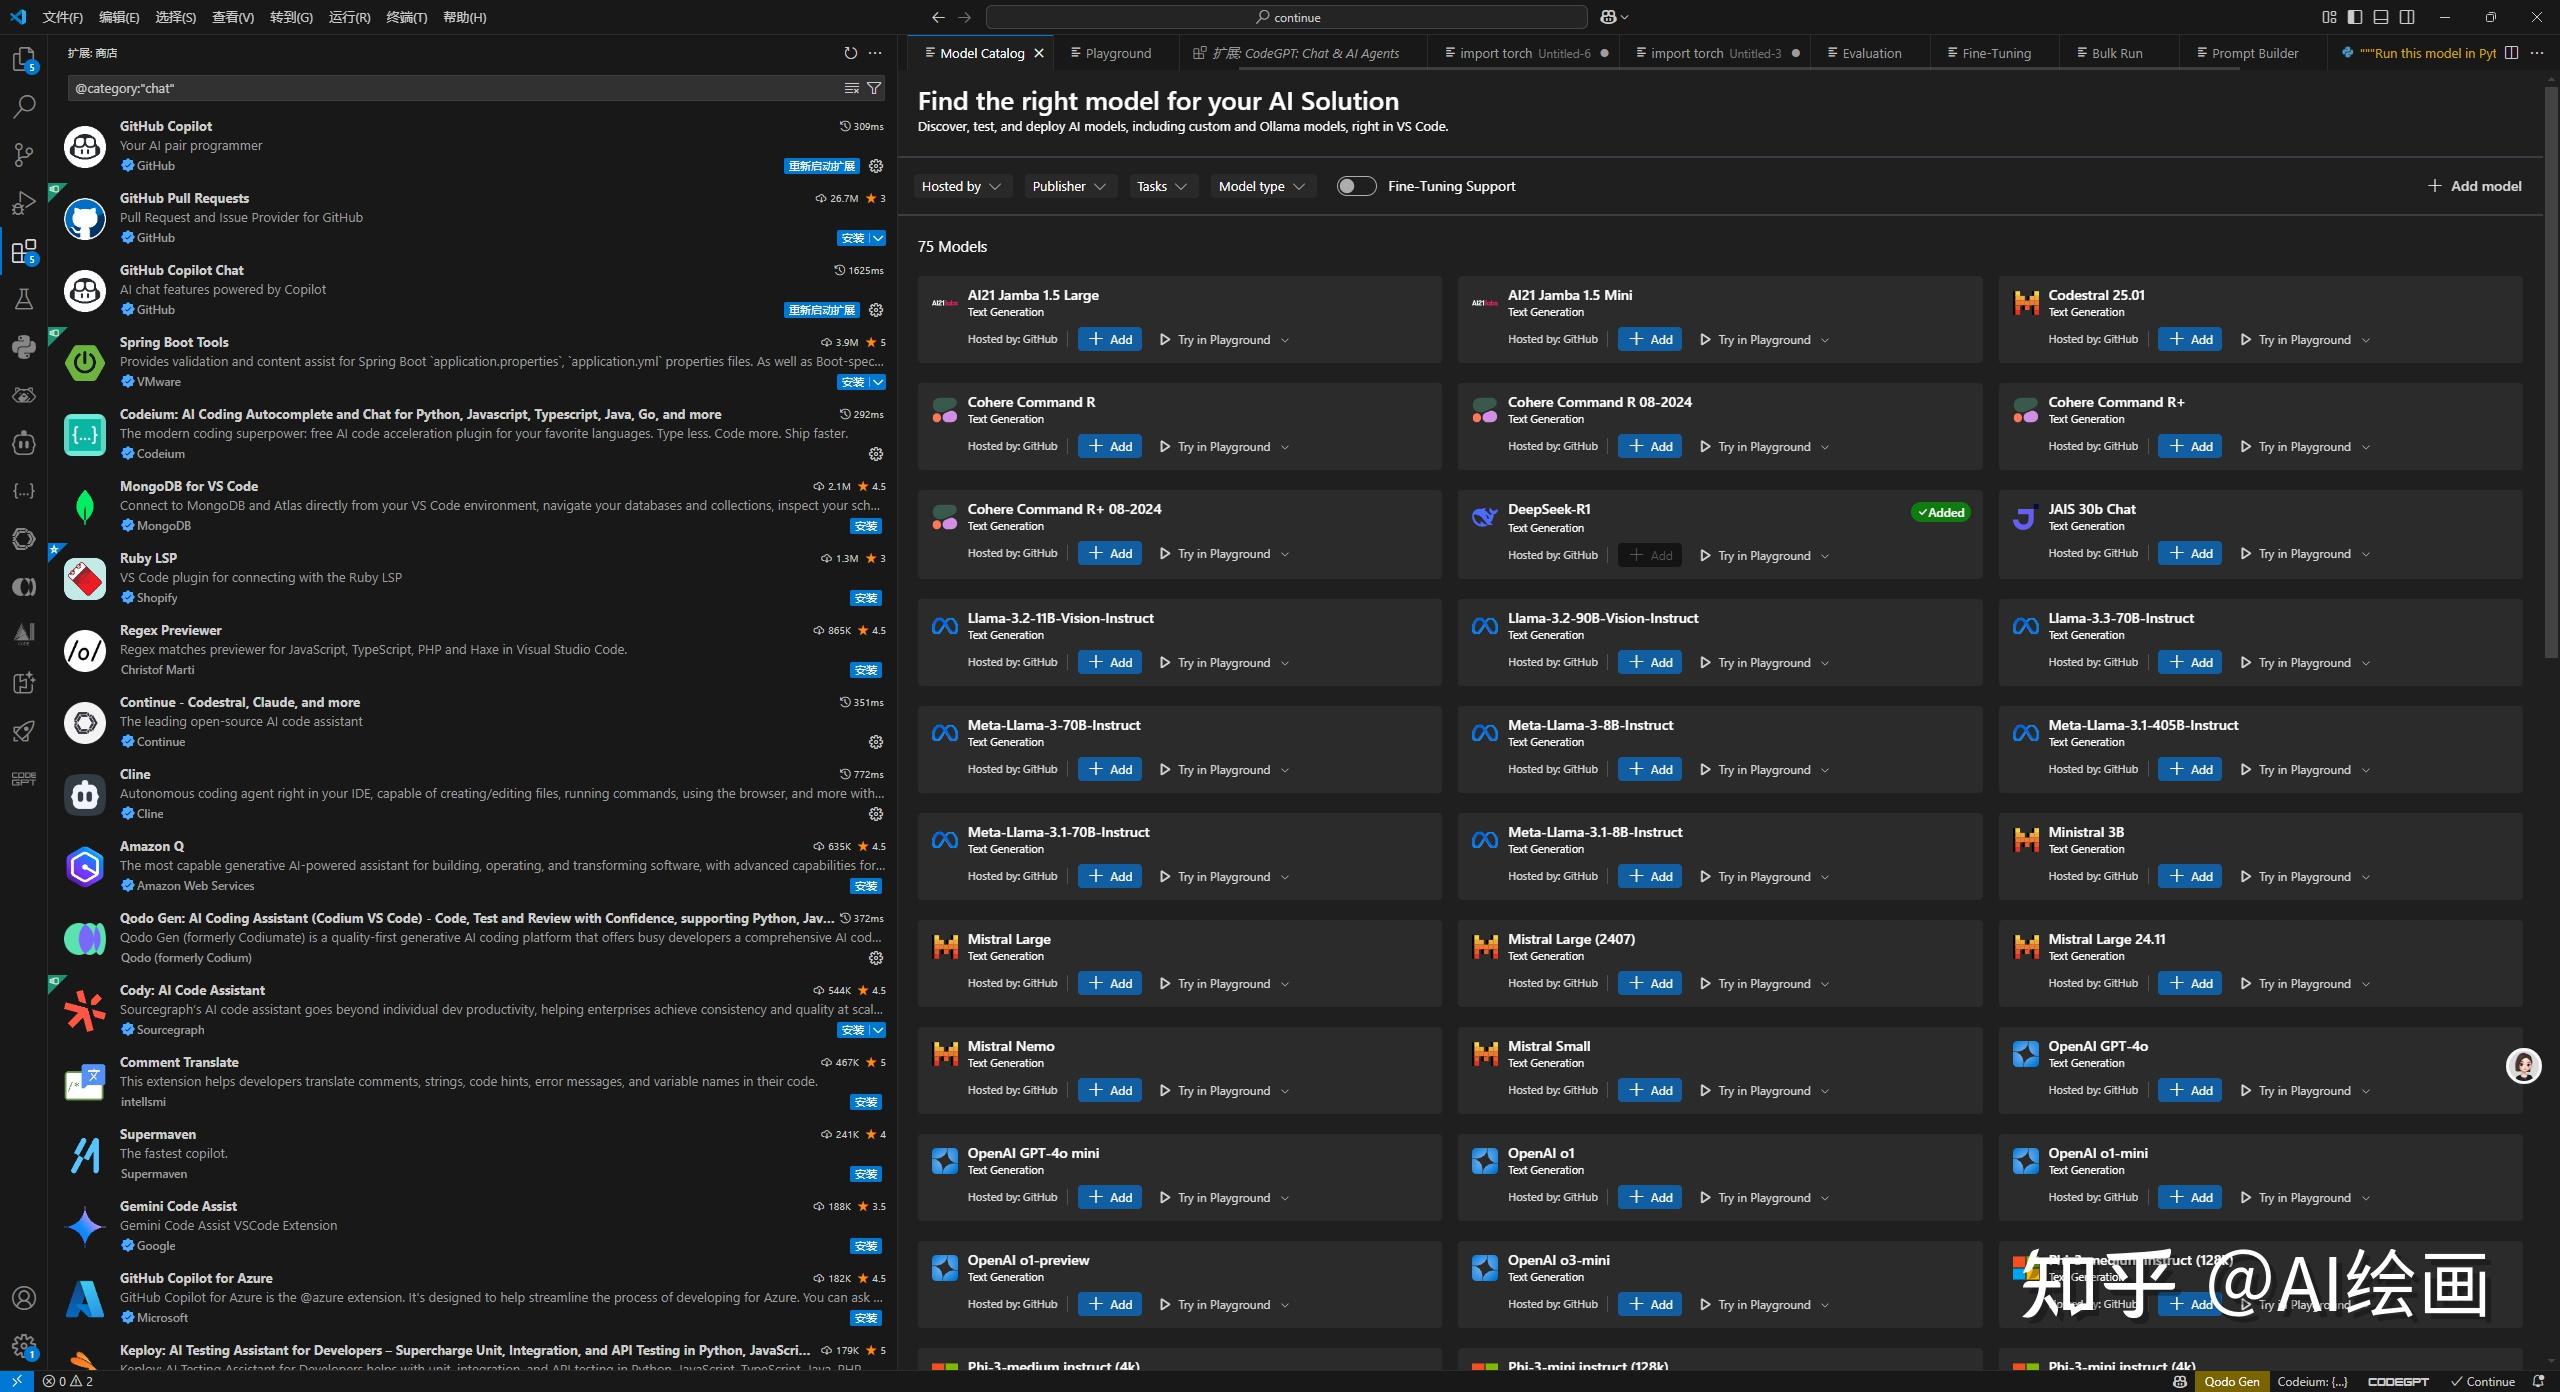Open settings gear for GitHub Copilot Chat extension
The height and width of the screenshot is (1392, 2560).
point(876,310)
